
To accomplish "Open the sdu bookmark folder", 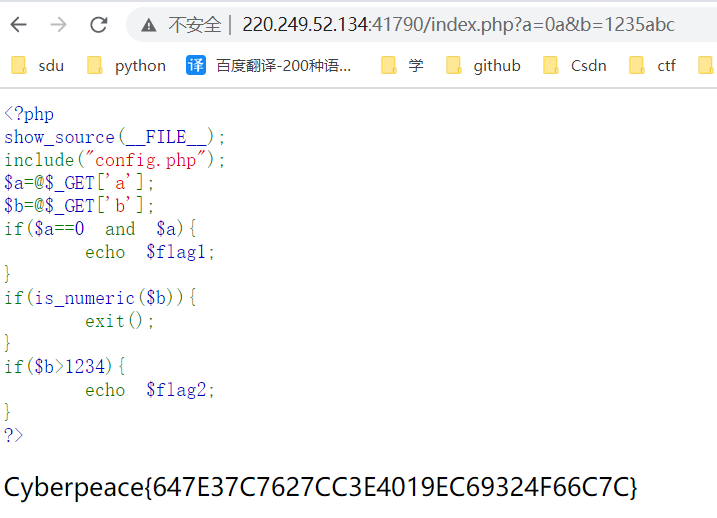I will [x=37, y=65].
